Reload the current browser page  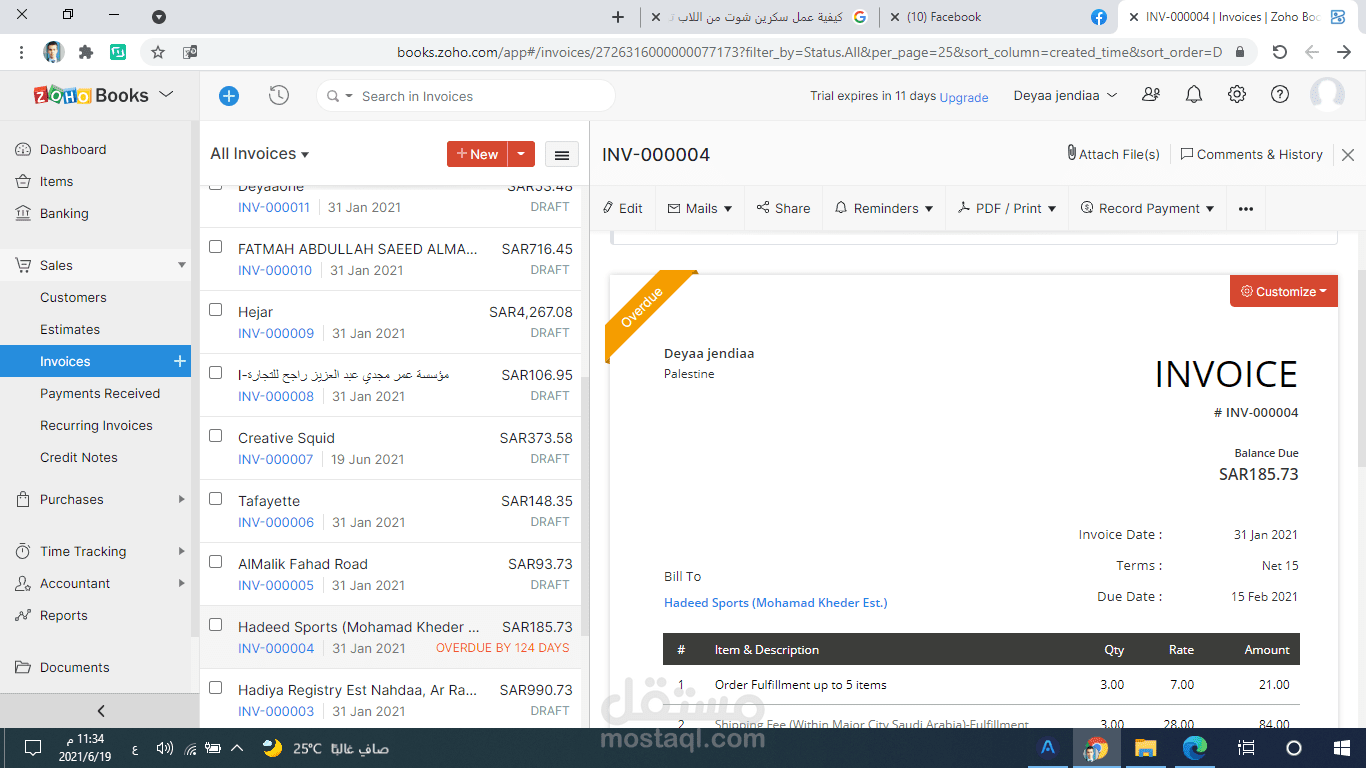tap(1279, 52)
